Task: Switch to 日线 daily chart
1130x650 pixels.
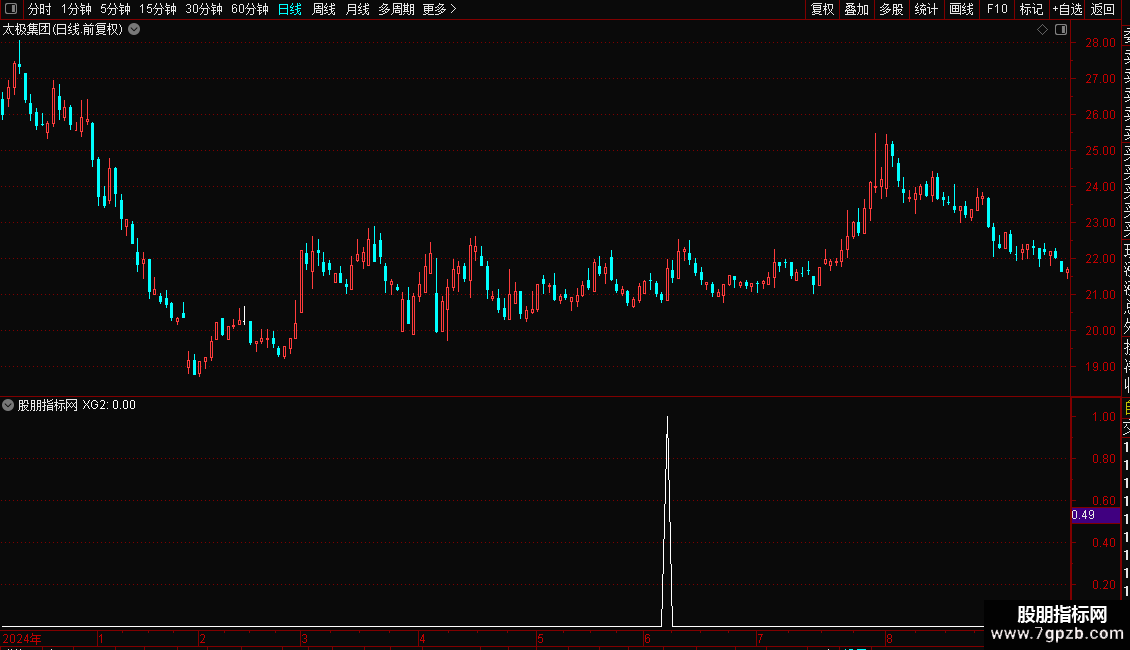Action: click(x=290, y=9)
